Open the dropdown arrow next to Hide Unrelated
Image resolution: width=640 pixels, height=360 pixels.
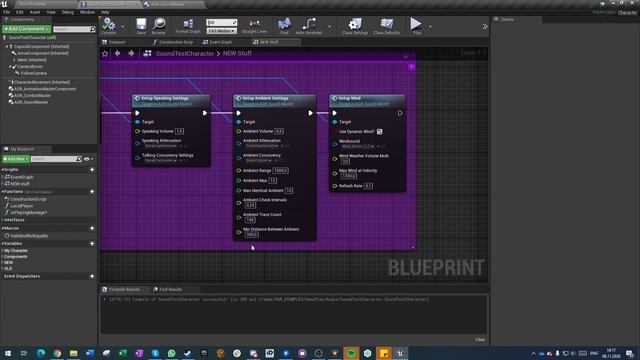(x=329, y=27)
